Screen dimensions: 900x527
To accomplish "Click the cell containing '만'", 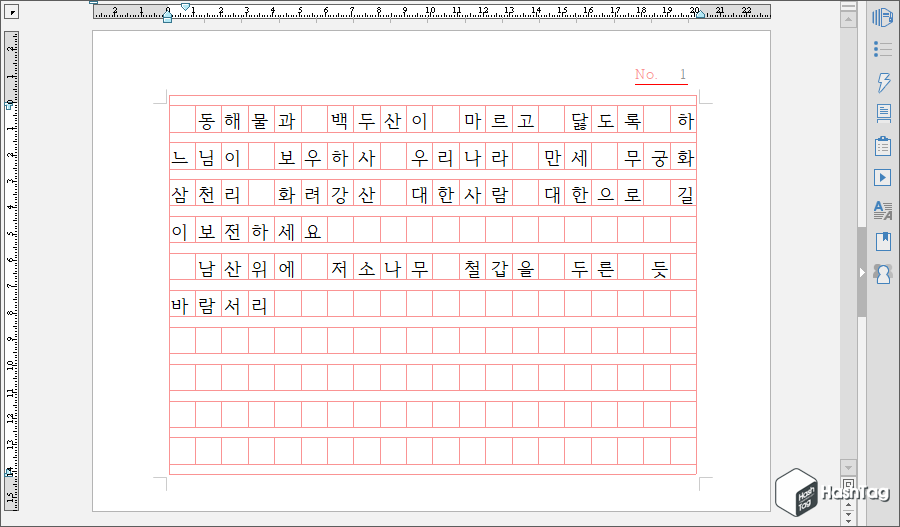I will [552, 156].
